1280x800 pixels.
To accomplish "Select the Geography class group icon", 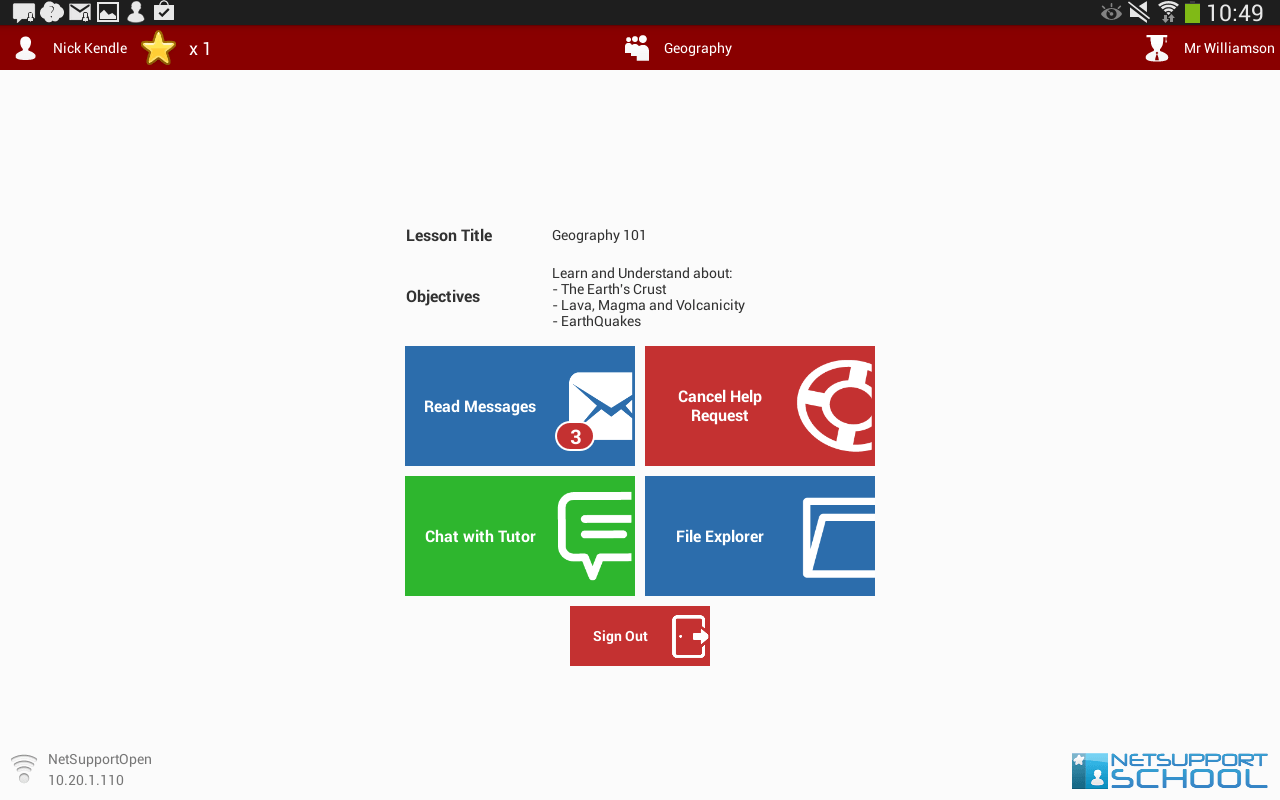I will pyautogui.click(x=637, y=48).
